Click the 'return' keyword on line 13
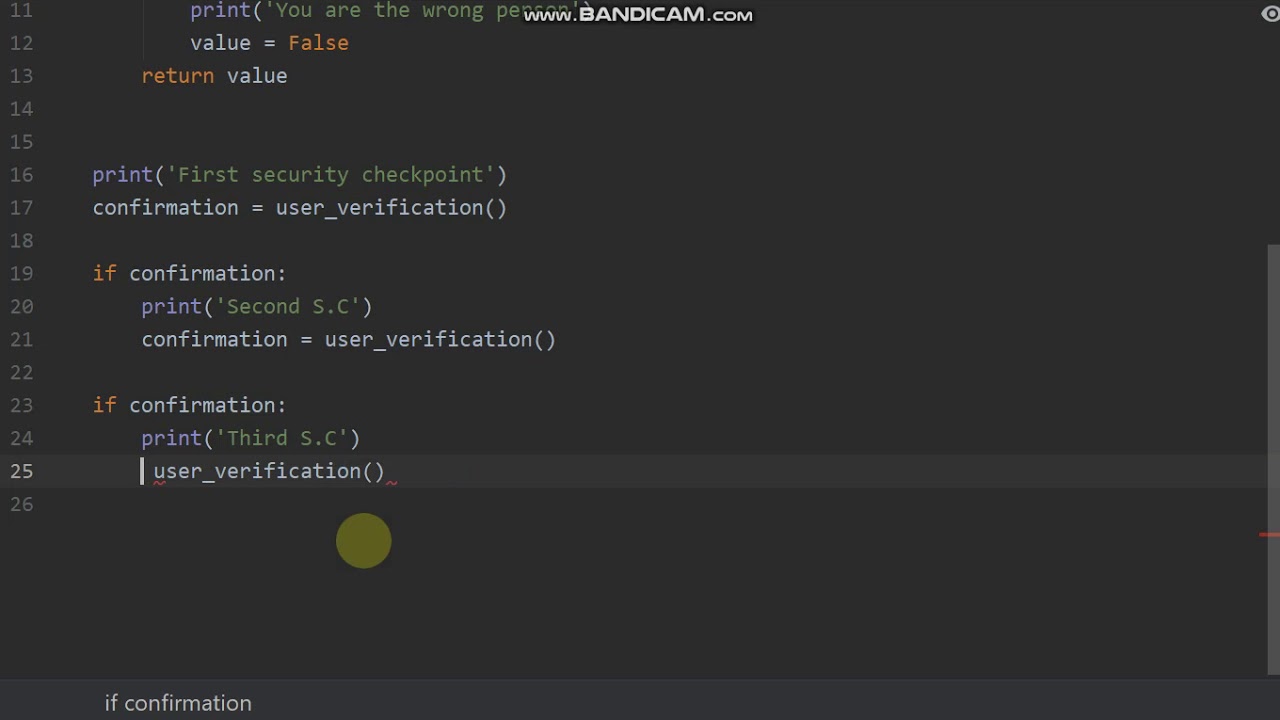Screen dimensions: 1280x720 [177, 76]
